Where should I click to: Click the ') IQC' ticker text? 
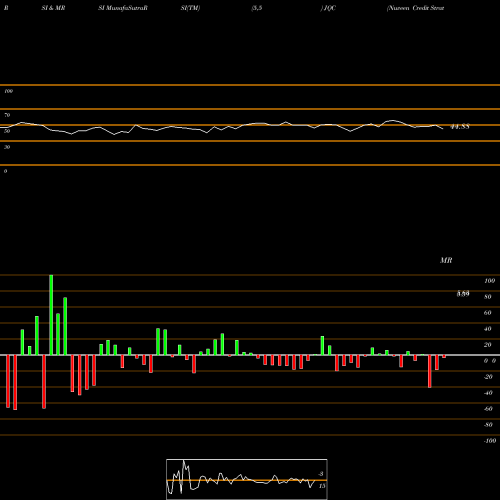(328, 8)
